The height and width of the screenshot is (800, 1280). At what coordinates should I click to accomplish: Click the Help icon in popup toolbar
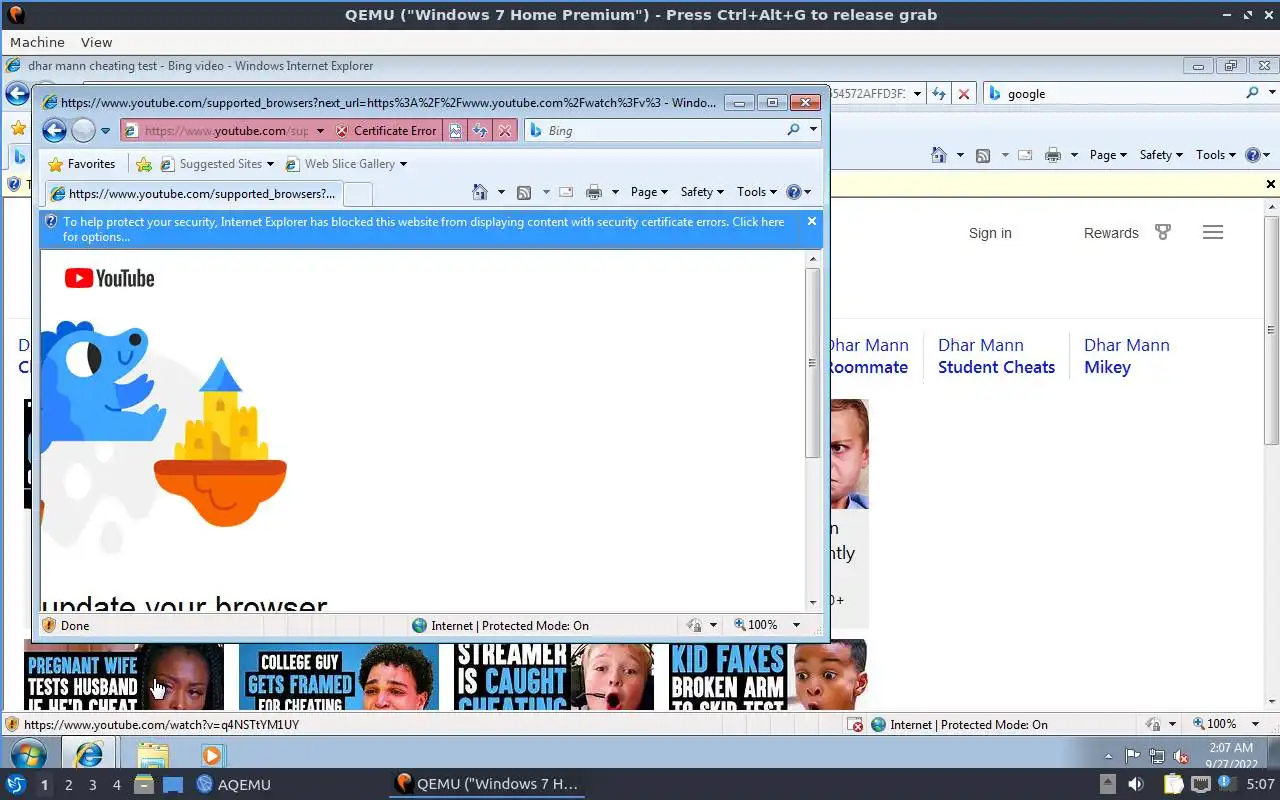coord(794,192)
